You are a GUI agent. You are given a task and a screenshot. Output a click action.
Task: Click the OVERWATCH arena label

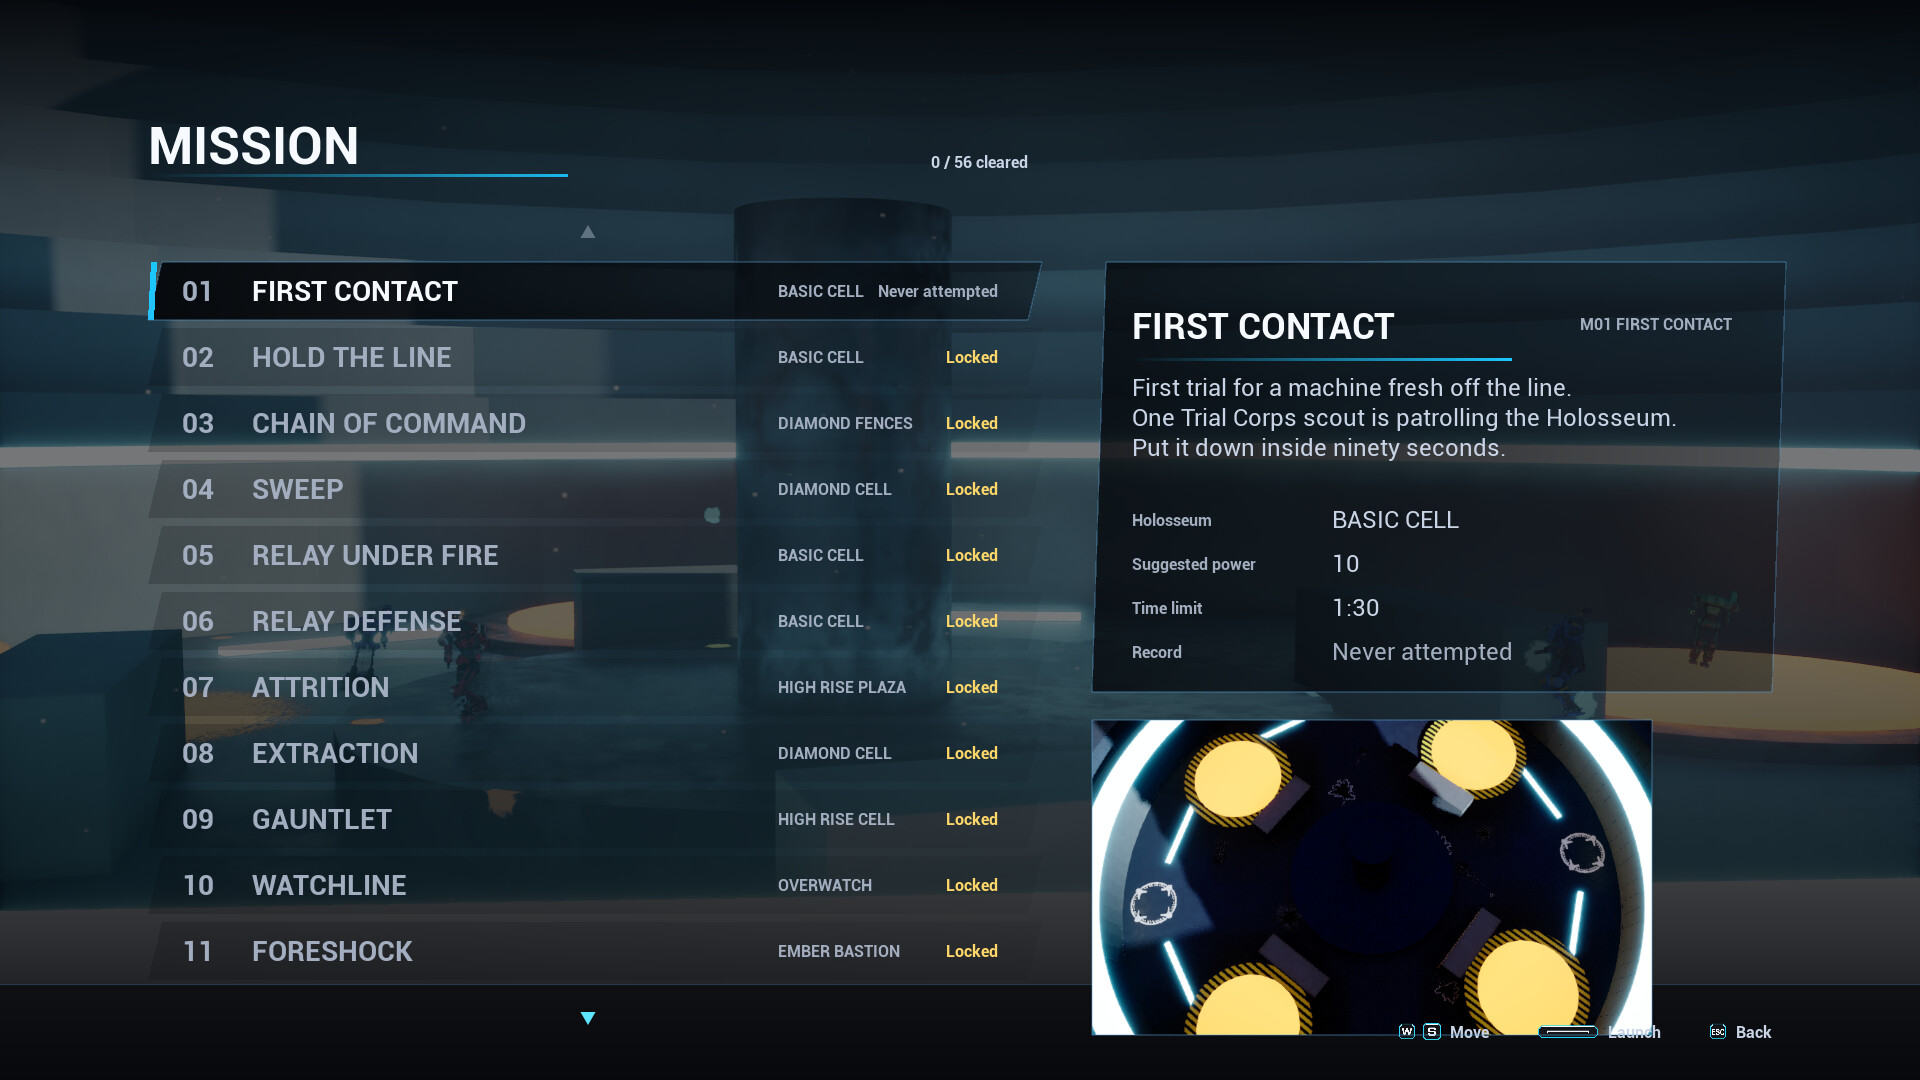coord(824,885)
